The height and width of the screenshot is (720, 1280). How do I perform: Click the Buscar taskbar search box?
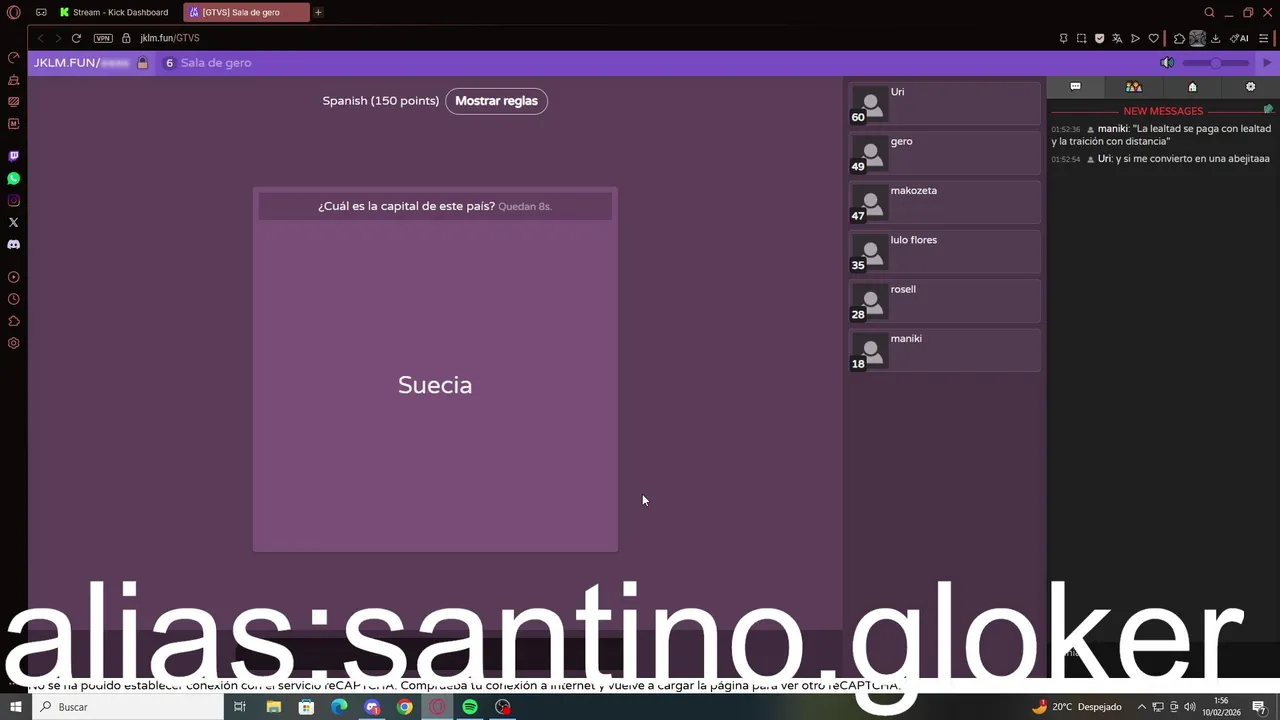coord(128,707)
